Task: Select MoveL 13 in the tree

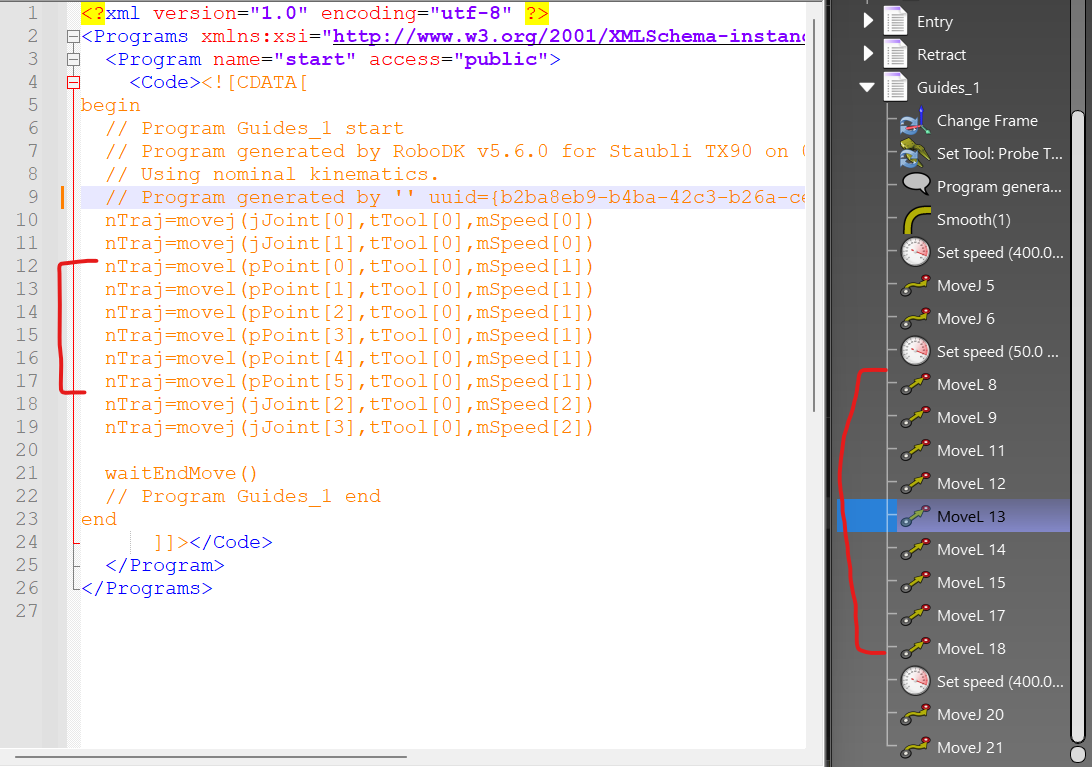Action: pos(970,517)
